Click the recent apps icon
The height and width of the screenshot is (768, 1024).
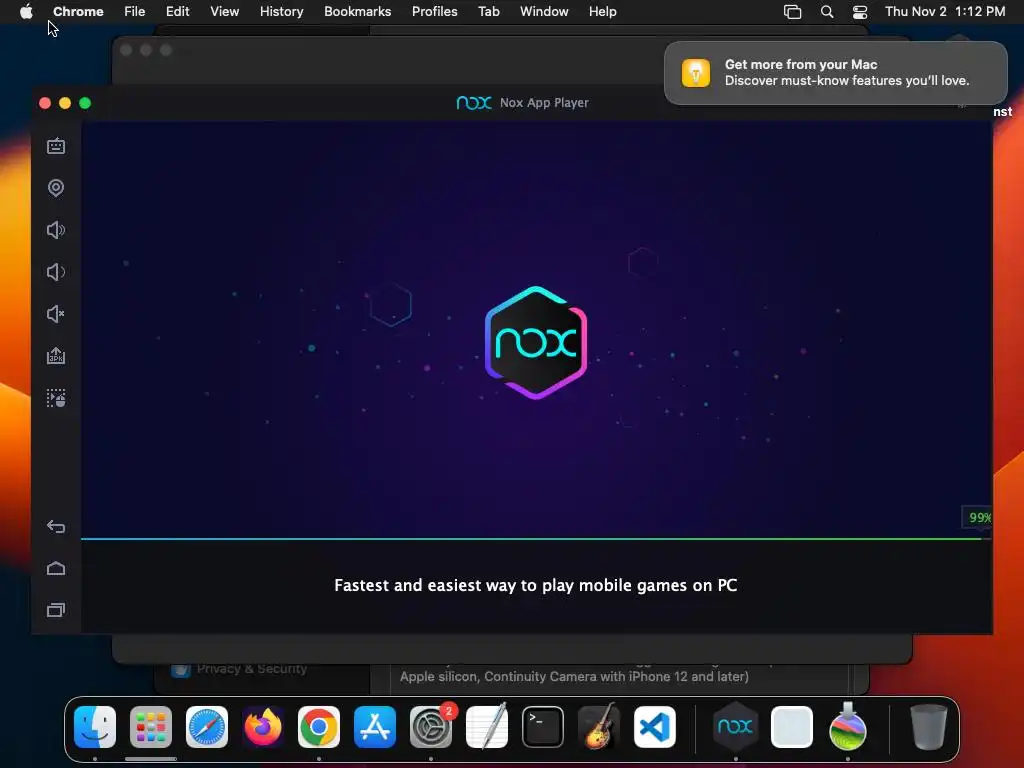56,610
